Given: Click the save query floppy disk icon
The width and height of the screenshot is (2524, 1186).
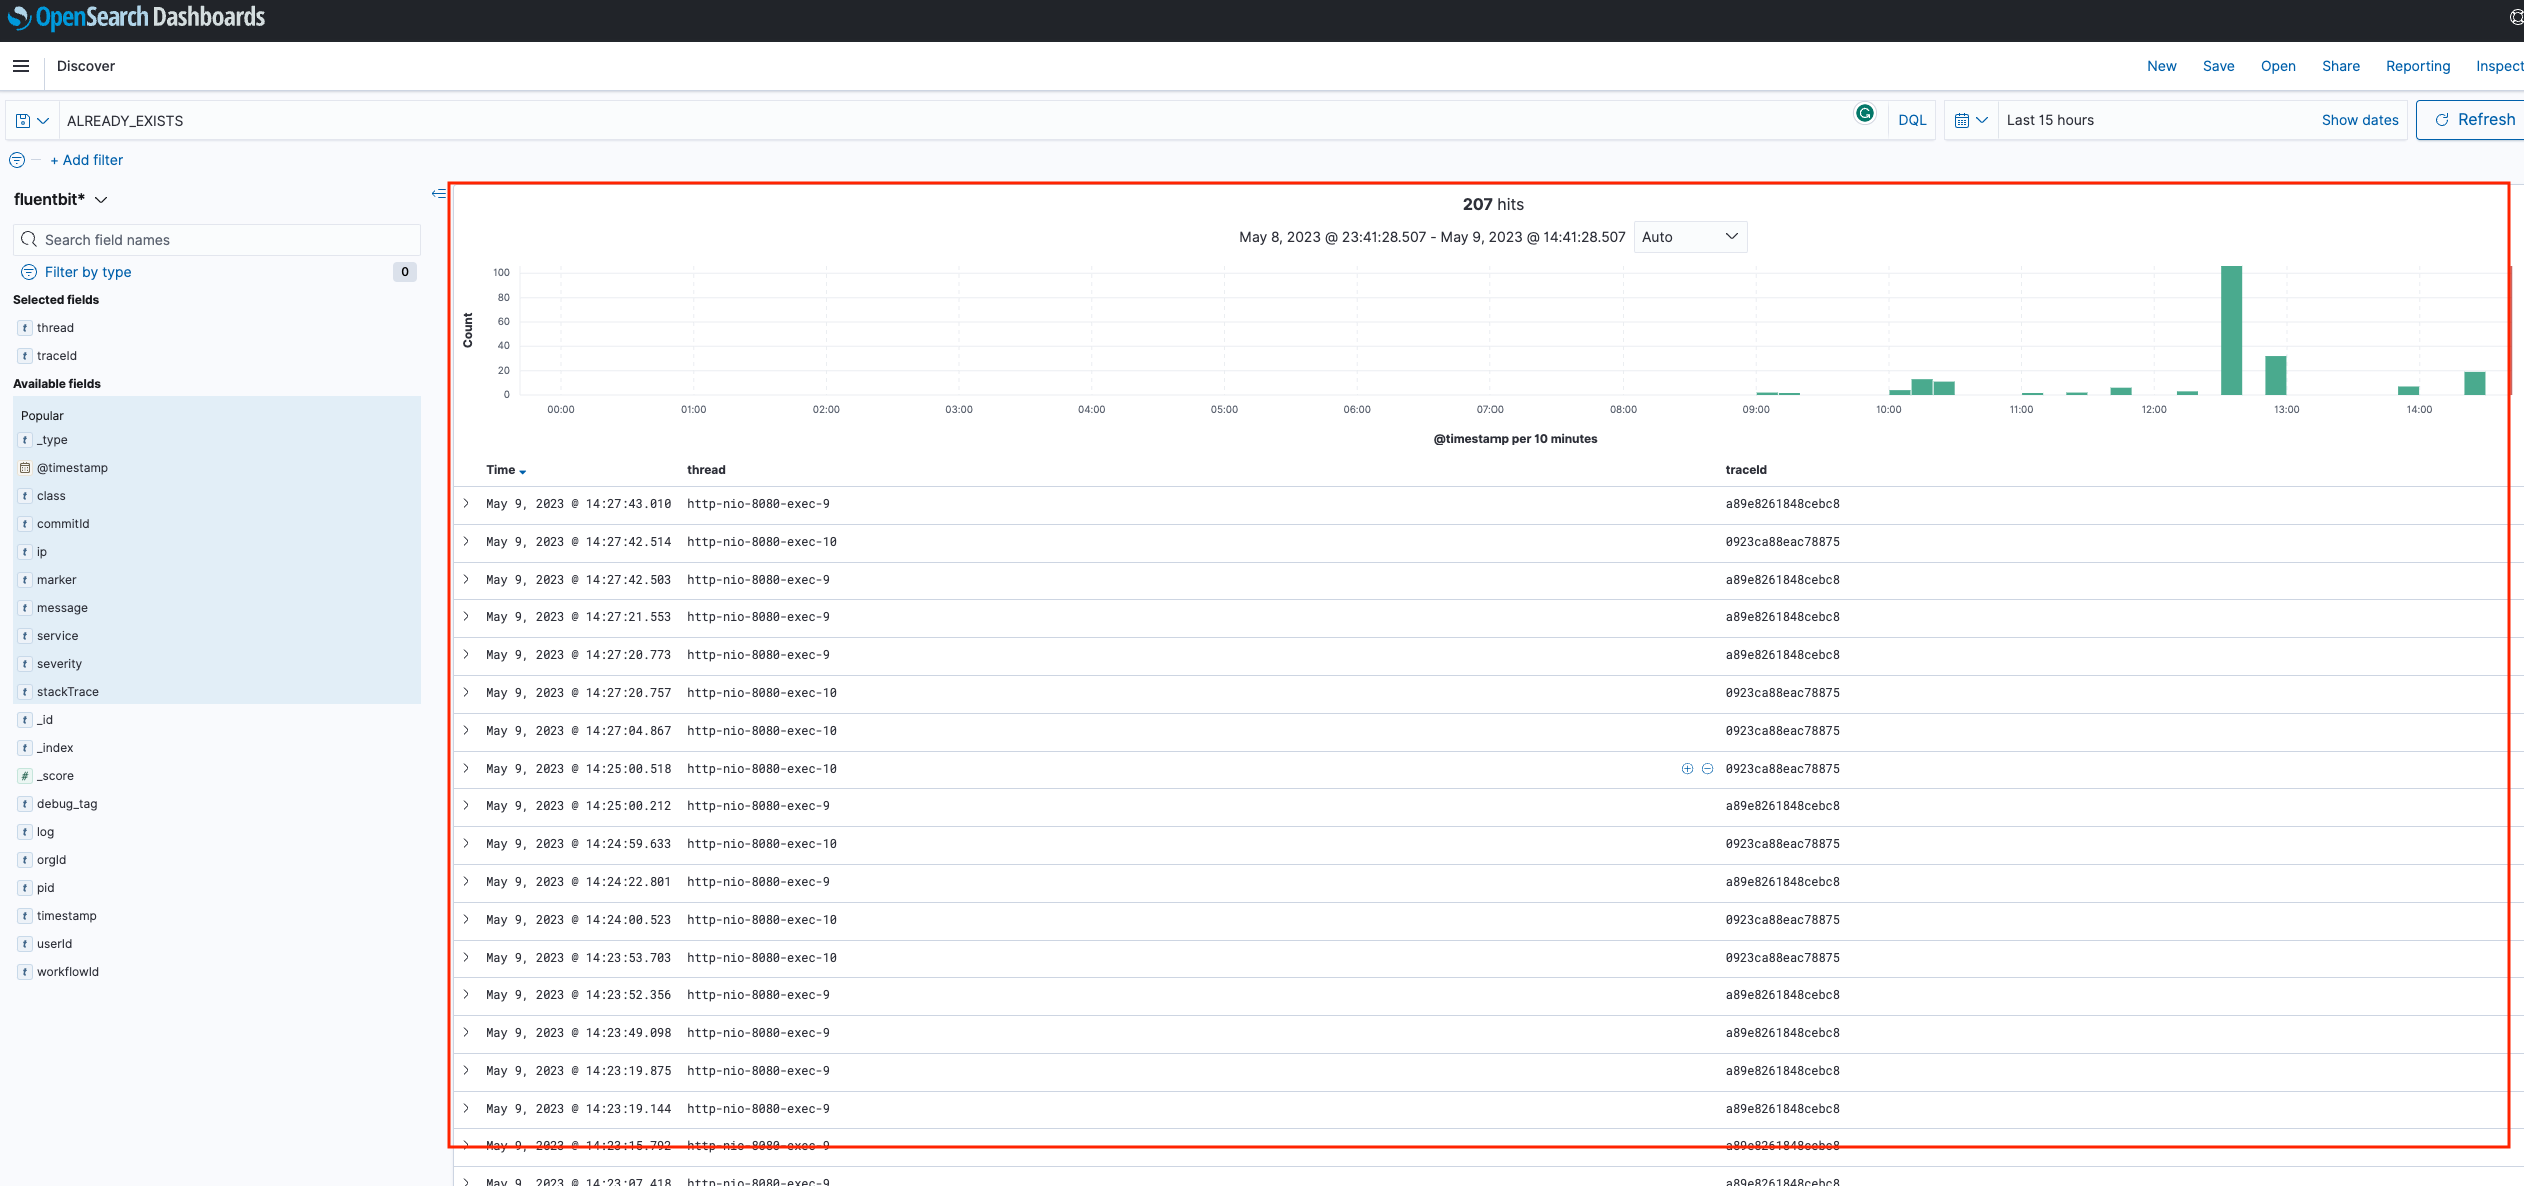Looking at the screenshot, I should click(24, 119).
